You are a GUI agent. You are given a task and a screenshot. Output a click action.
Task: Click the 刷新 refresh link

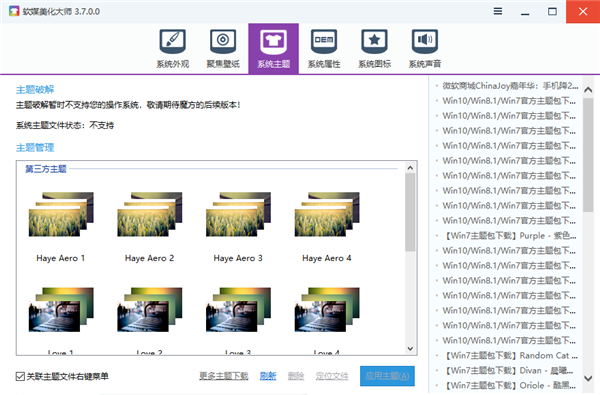268,376
